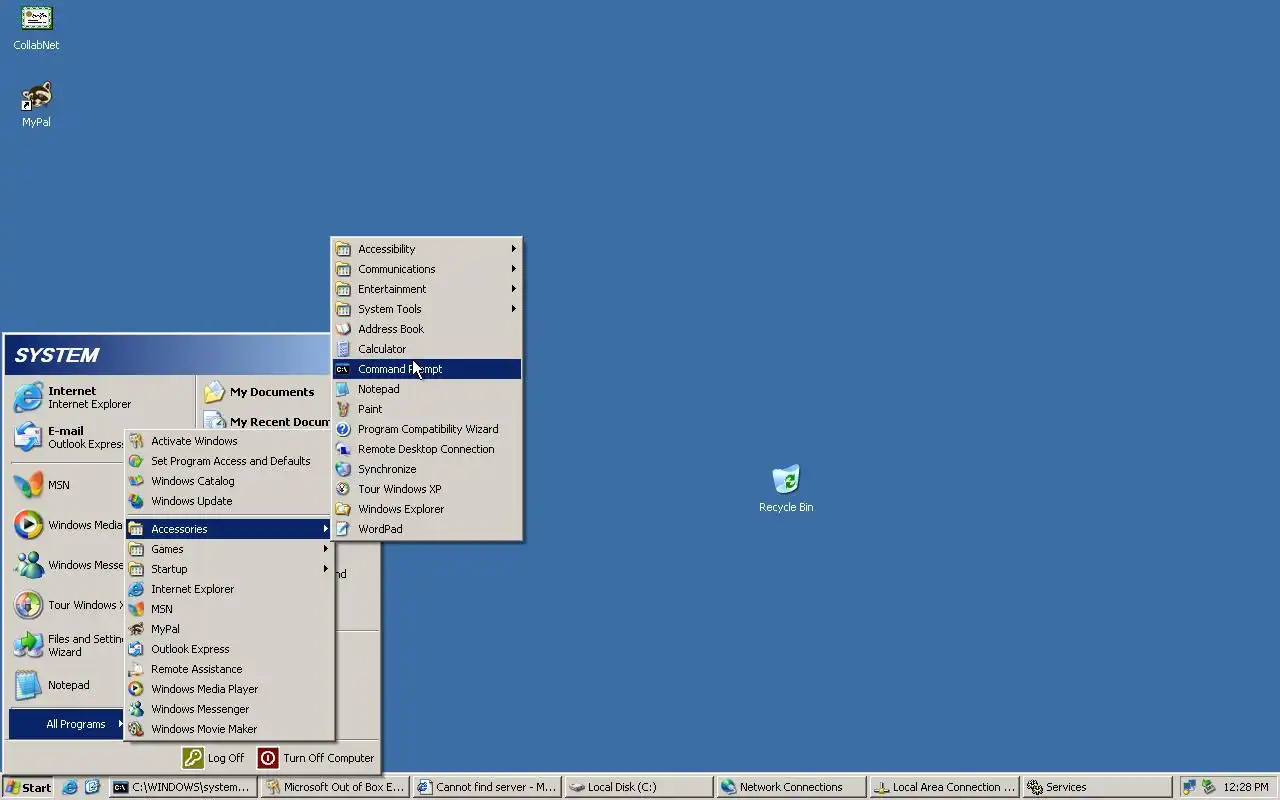Screen dimensions: 1280x800
Task: Click the Outlook Express icon in All Programs
Action: click(136, 649)
